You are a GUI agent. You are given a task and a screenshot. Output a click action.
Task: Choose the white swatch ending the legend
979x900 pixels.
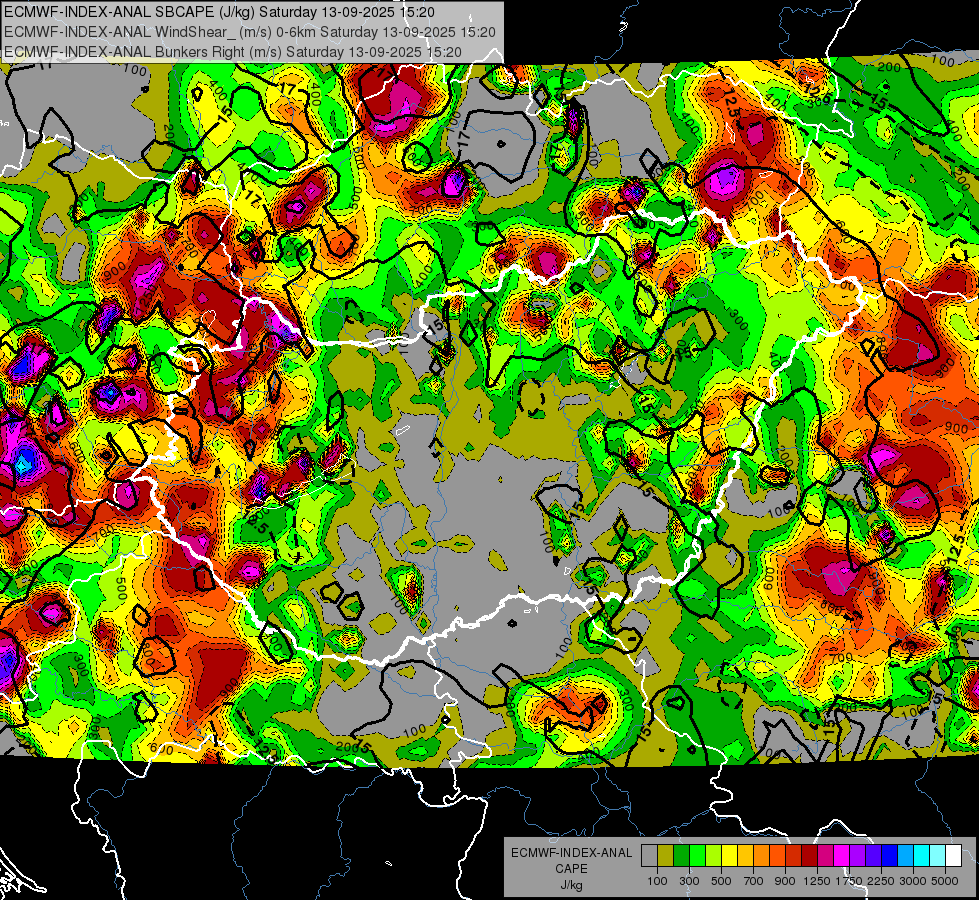click(953, 855)
